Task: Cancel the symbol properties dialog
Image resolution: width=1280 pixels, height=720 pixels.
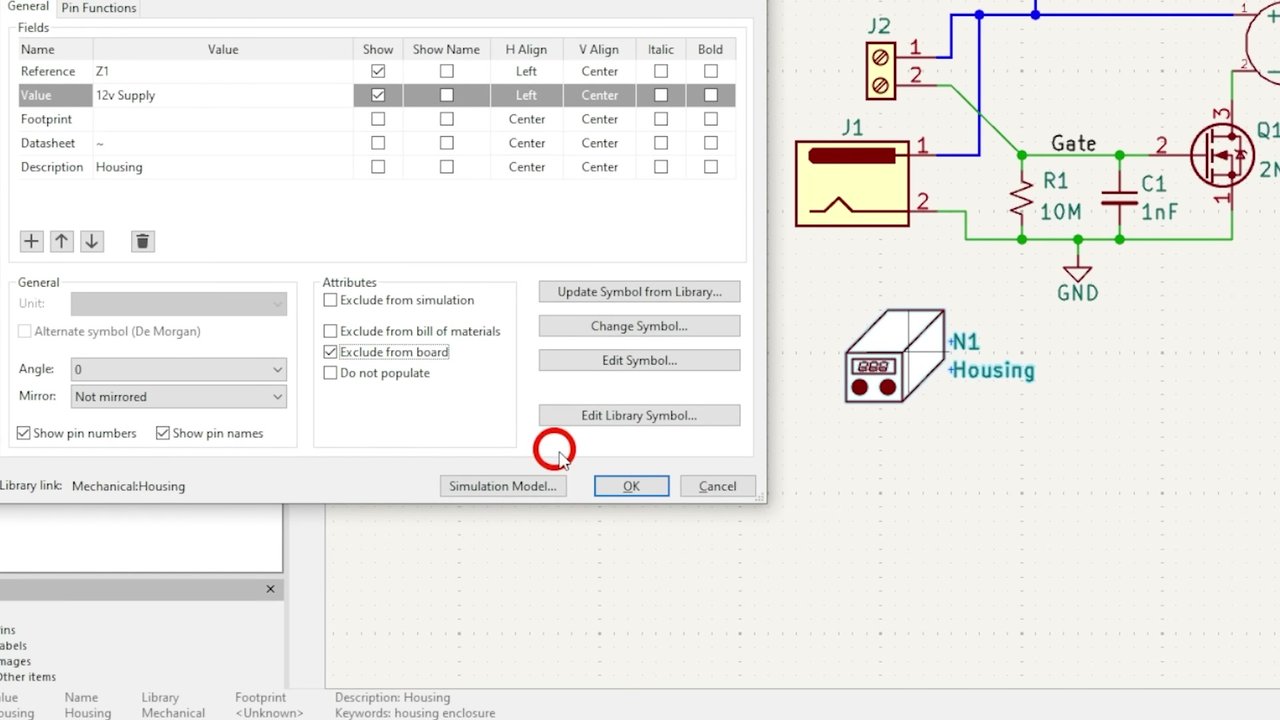Action: (717, 486)
